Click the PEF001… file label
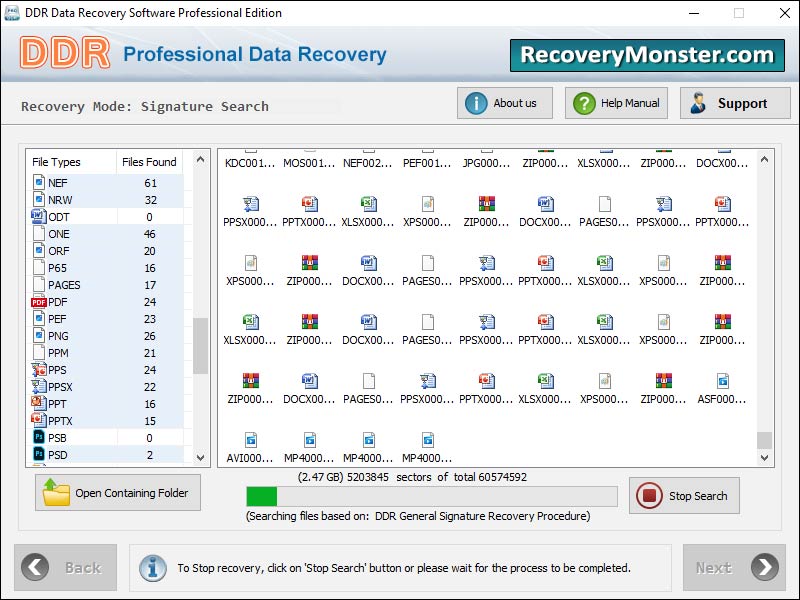This screenshot has width=800, height=600. (x=427, y=163)
